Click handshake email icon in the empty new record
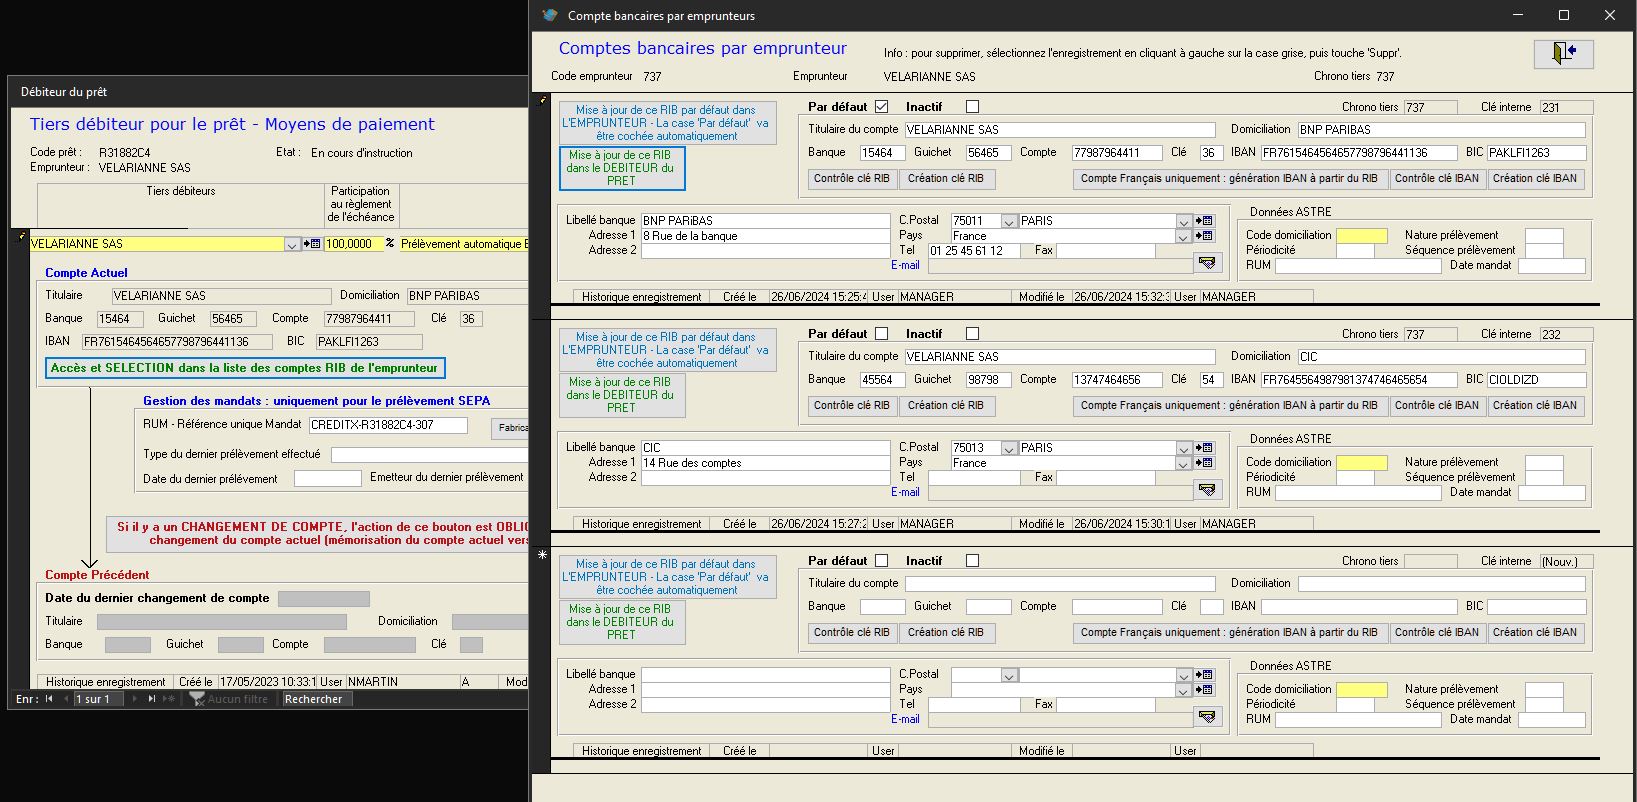1637x802 pixels. [1208, 716]
